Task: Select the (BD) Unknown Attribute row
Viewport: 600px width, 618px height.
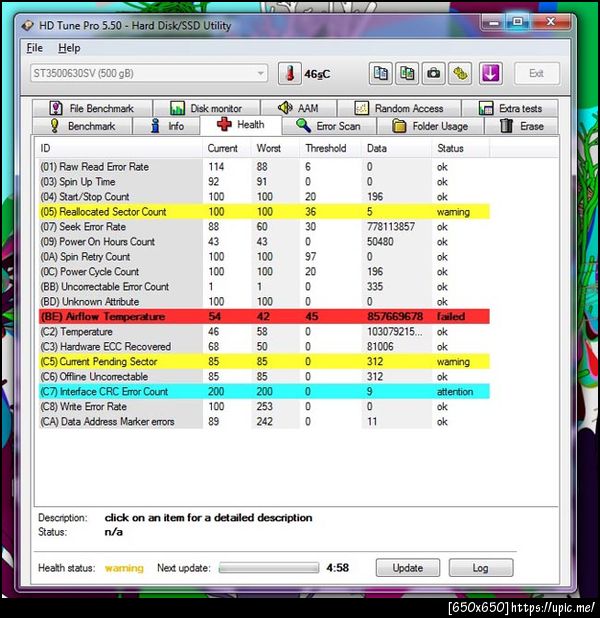Action: (264, 302)
